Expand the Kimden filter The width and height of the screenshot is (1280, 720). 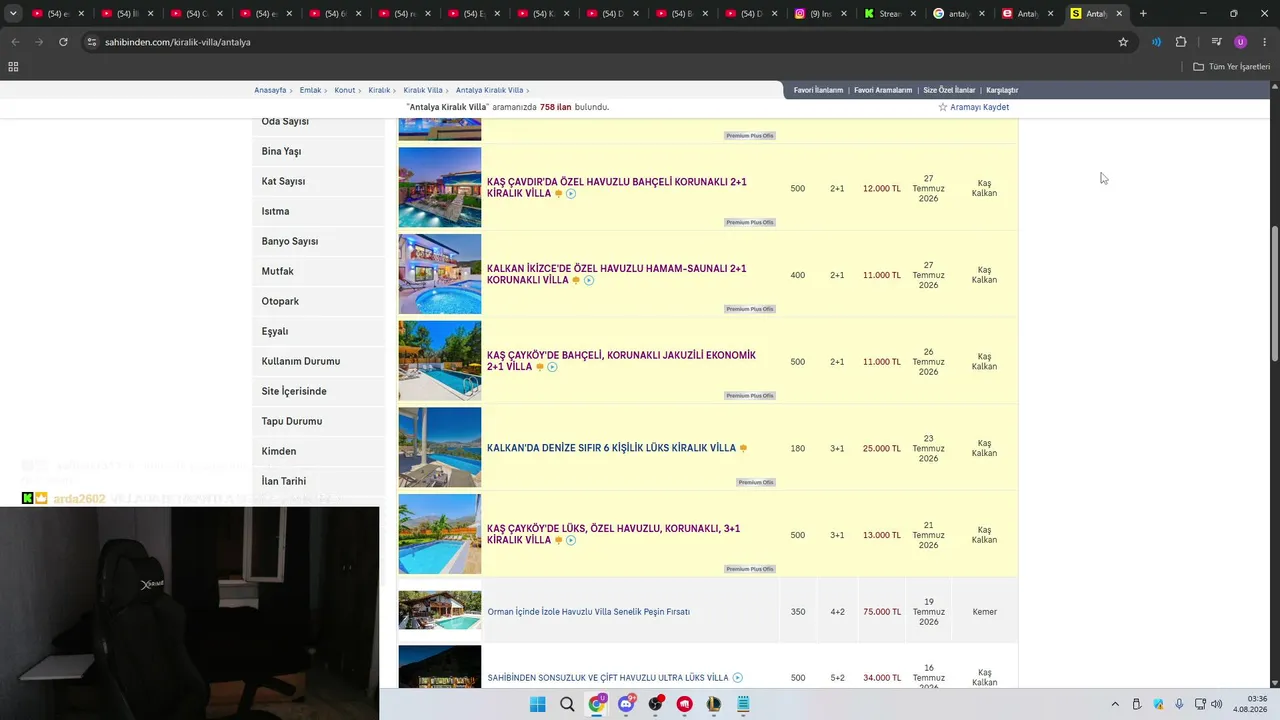(318, 451)
